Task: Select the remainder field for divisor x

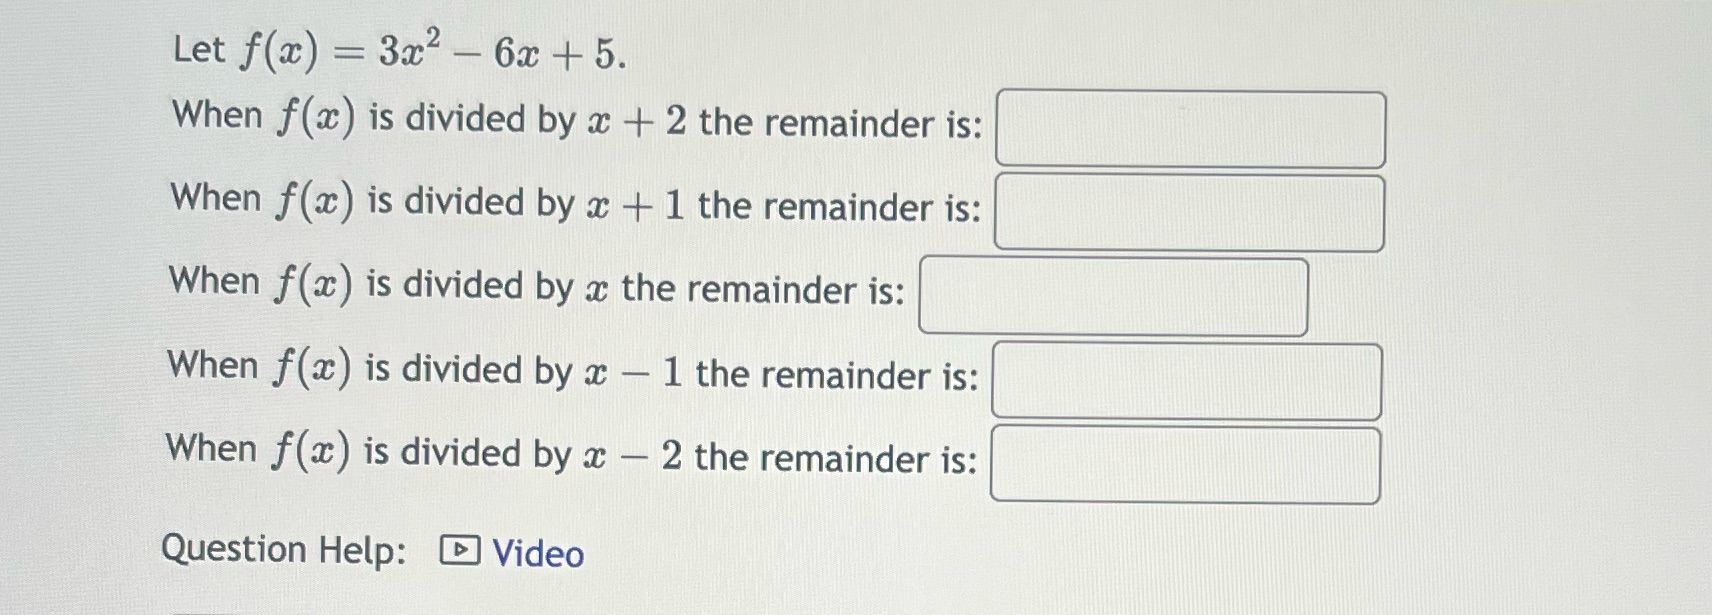Action: pyautogui.click(x=1113, y=295)
